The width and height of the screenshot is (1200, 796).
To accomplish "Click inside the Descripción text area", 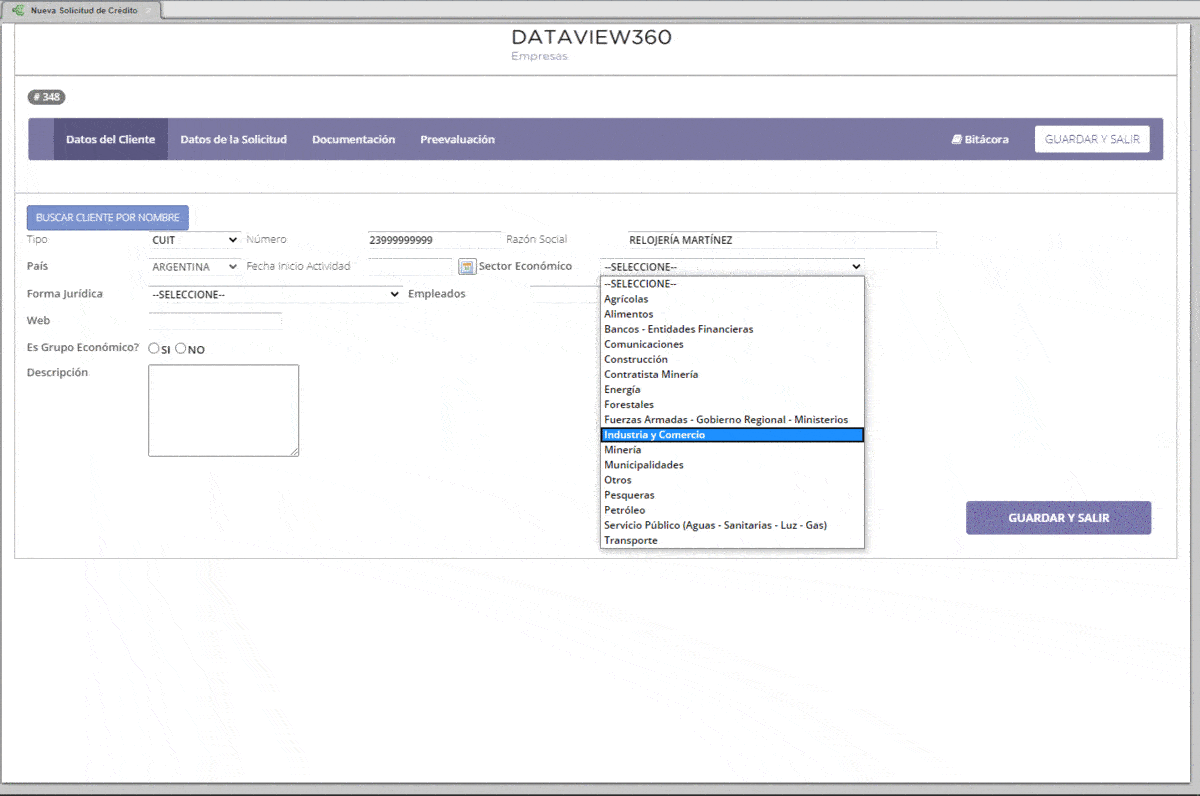I will (224, 411).
